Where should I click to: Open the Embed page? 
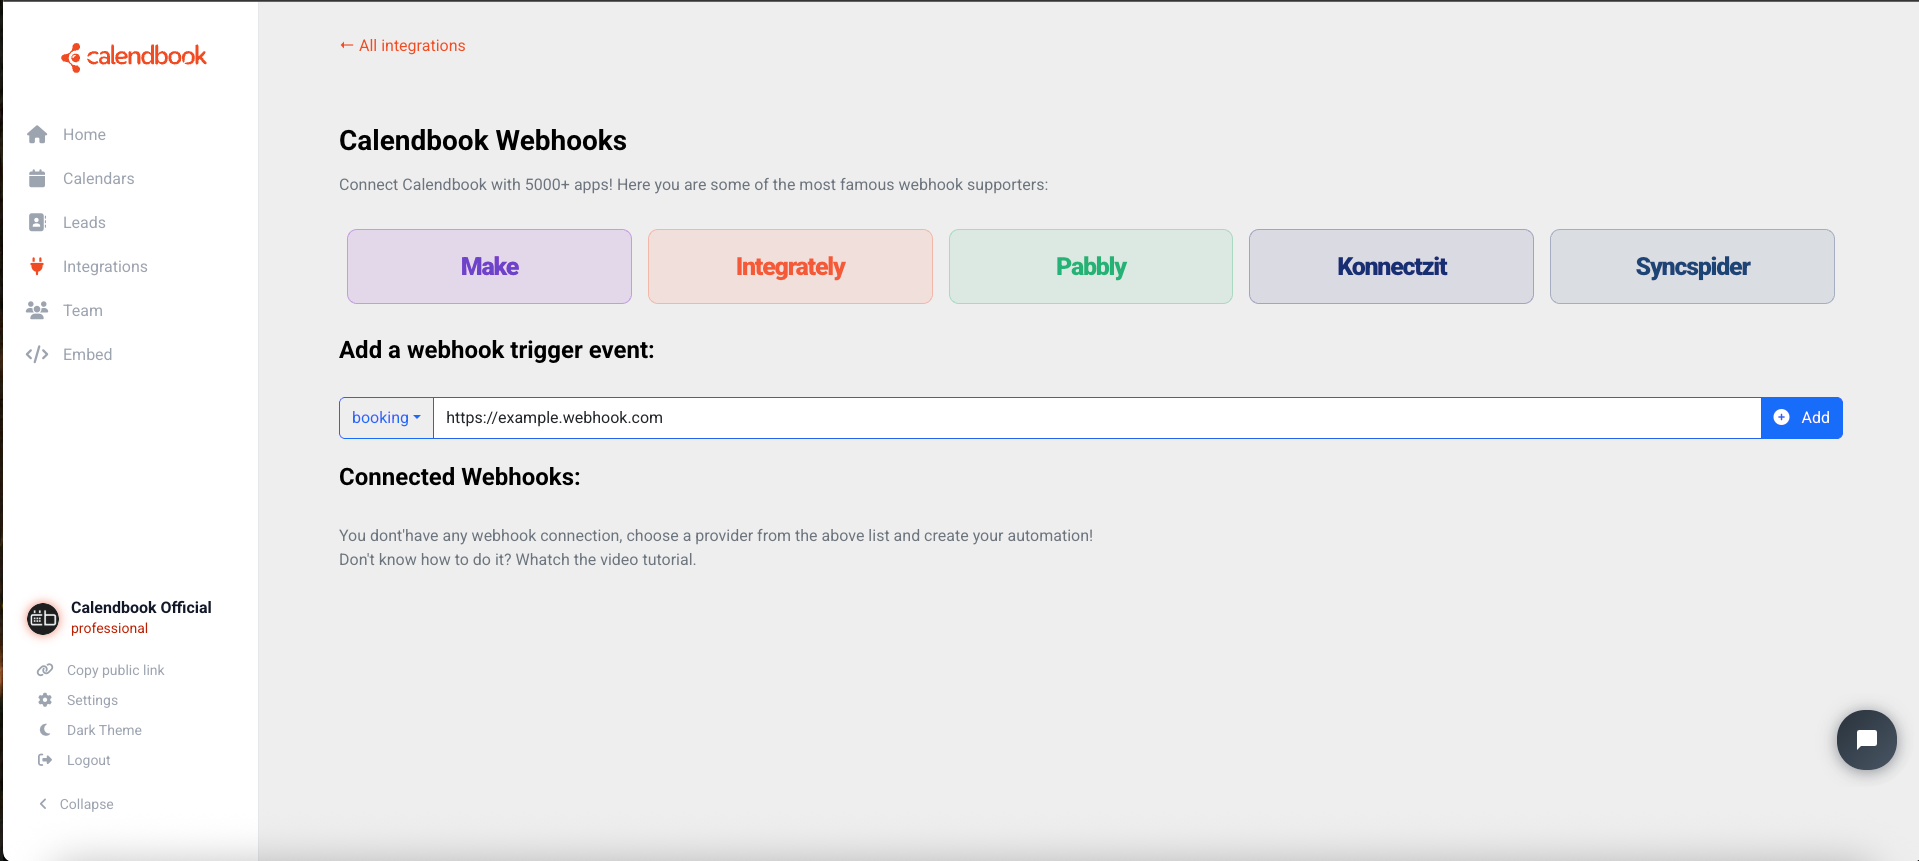87,354
